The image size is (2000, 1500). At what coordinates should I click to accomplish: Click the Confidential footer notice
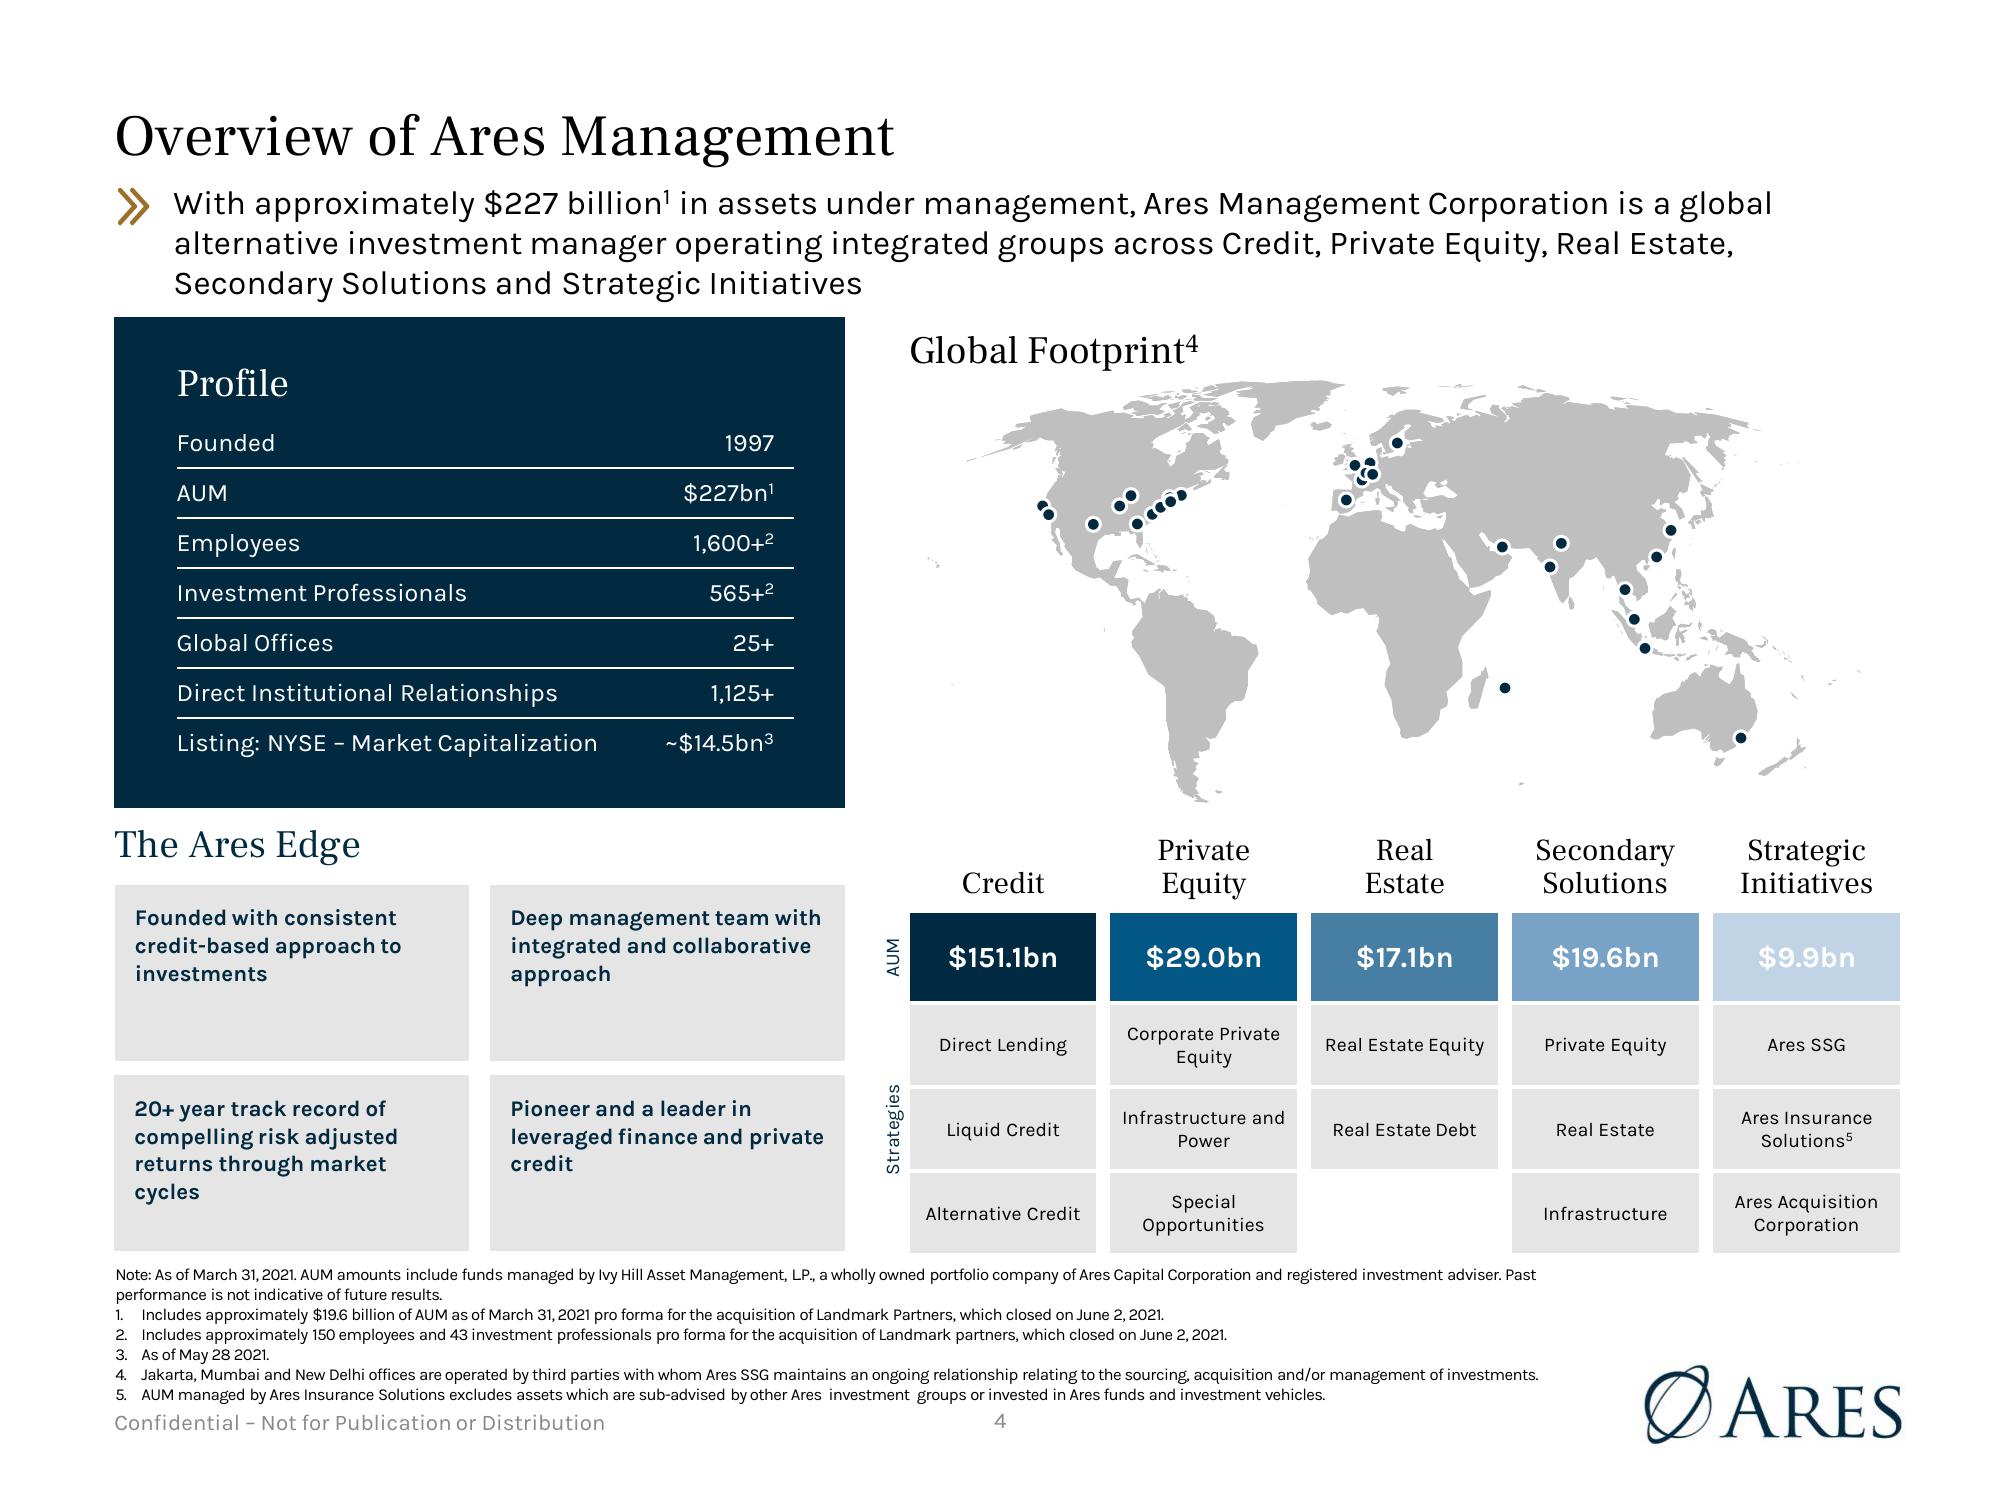coord(360,1423)
